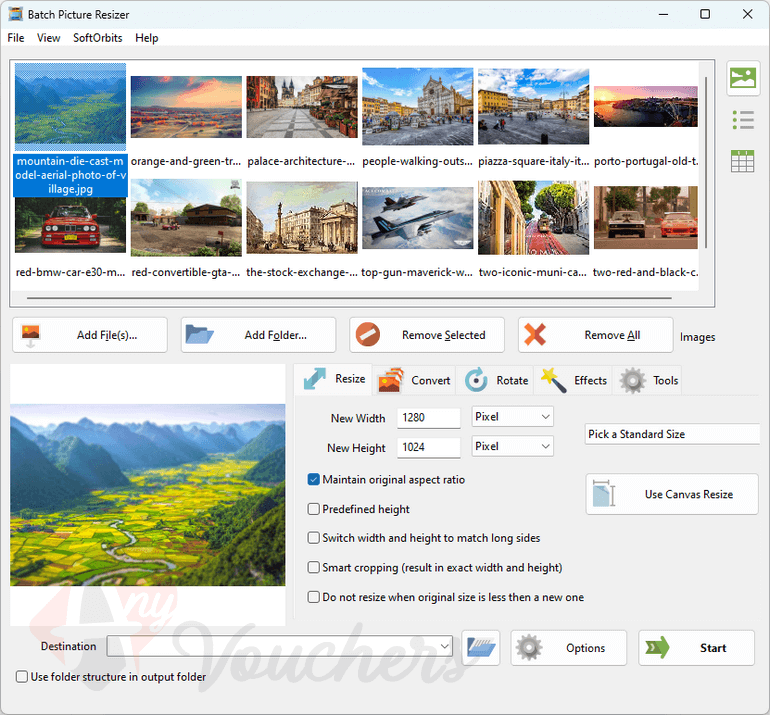Expand the Destination path dropdown
Image resolution: width=770 pixels, height=715 pixels.
click(x=445, y=647)
